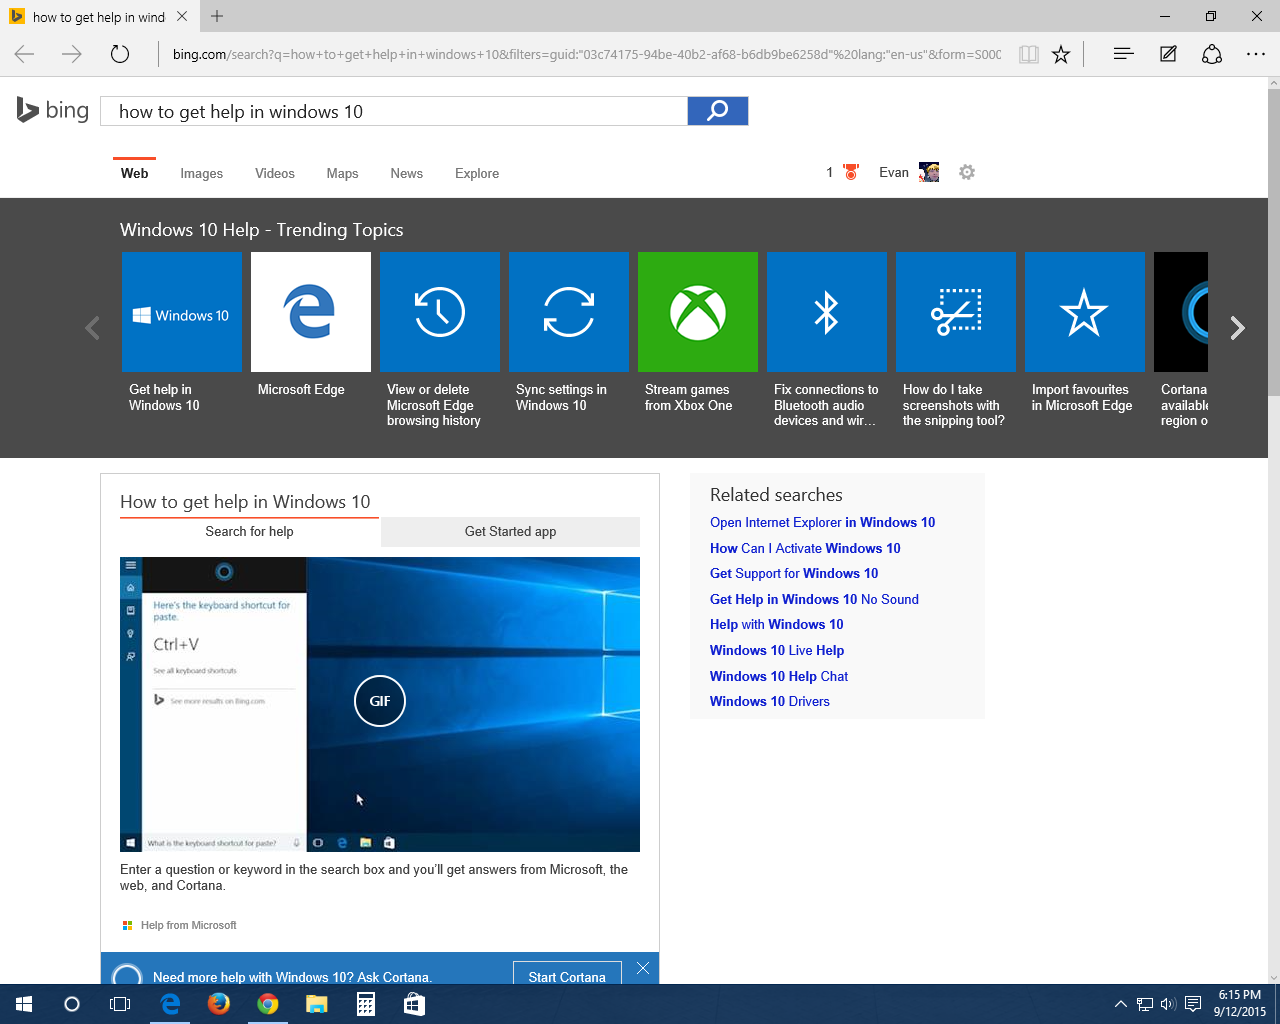Open a new browser tab
This screenshot has height=1024, width=1280.
[217, 16]
